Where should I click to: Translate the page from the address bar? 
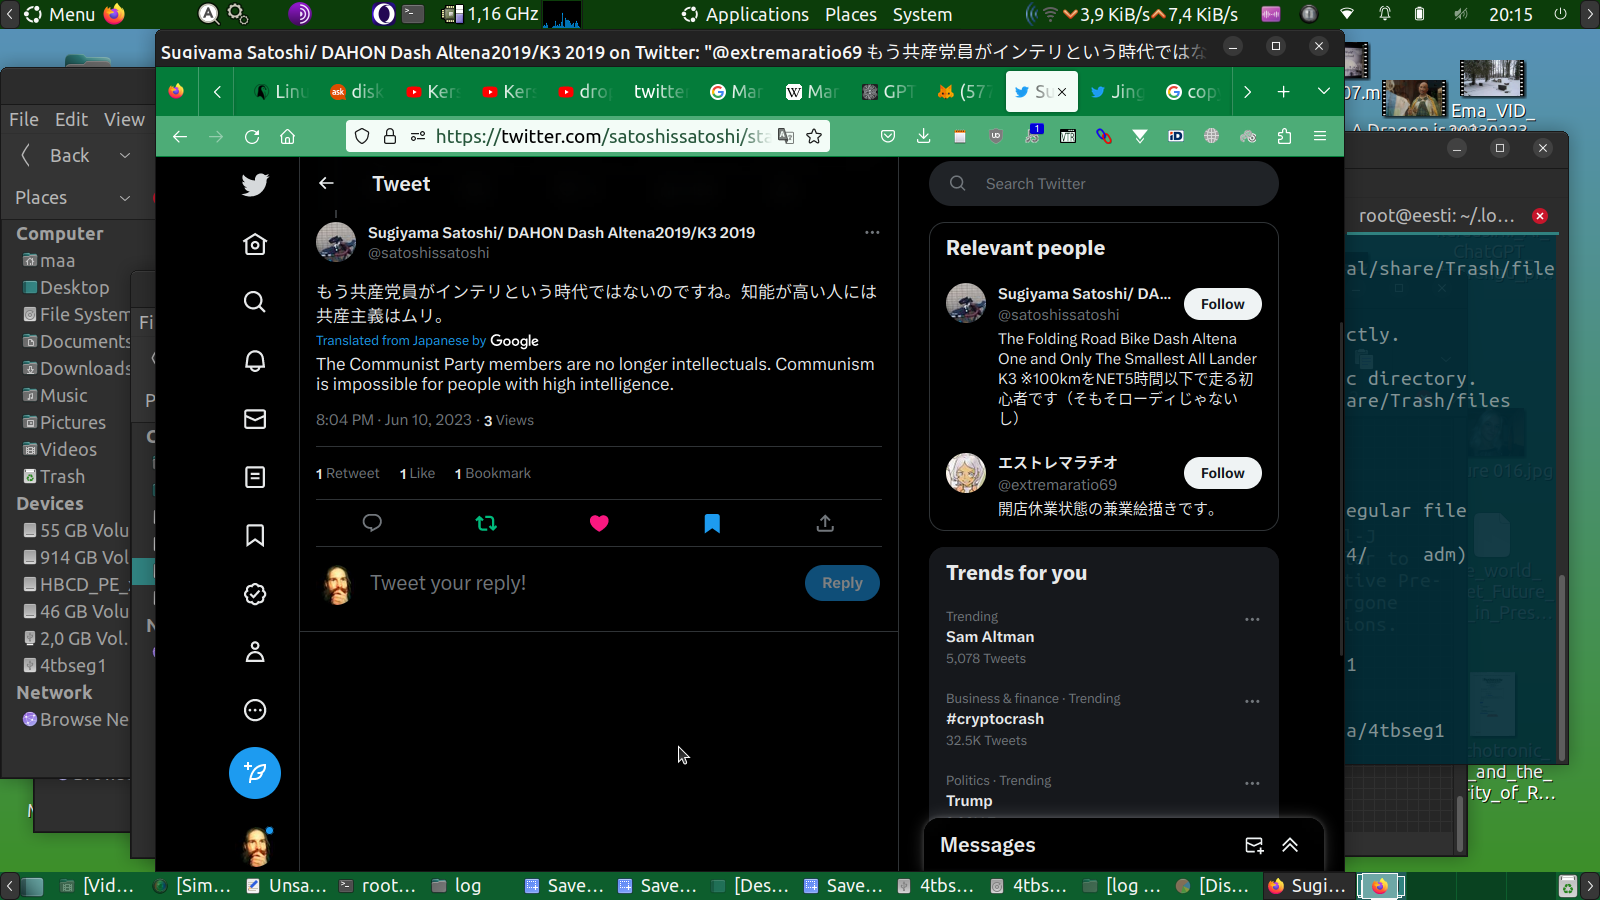point(786,136)
